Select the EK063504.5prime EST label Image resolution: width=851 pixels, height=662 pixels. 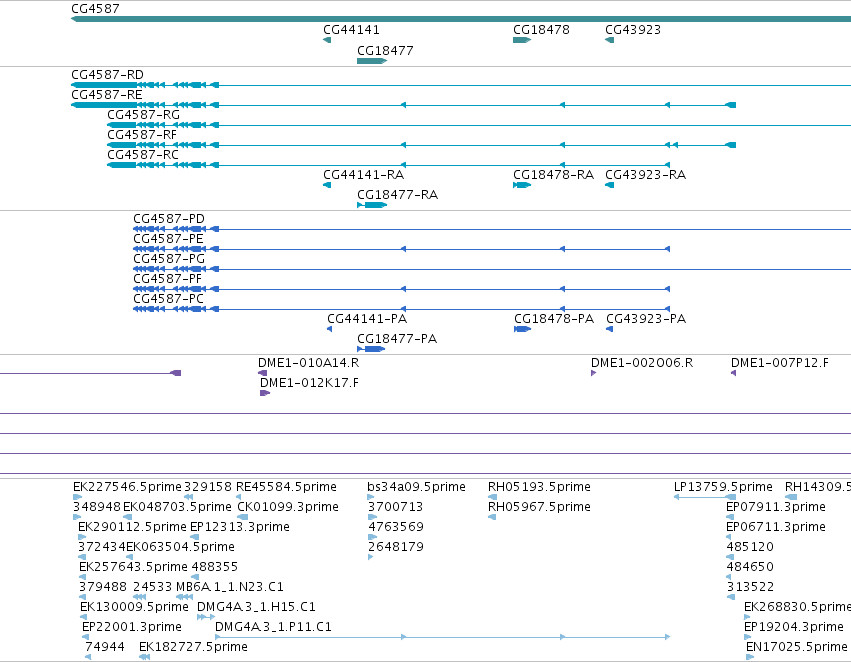point(180,547)
